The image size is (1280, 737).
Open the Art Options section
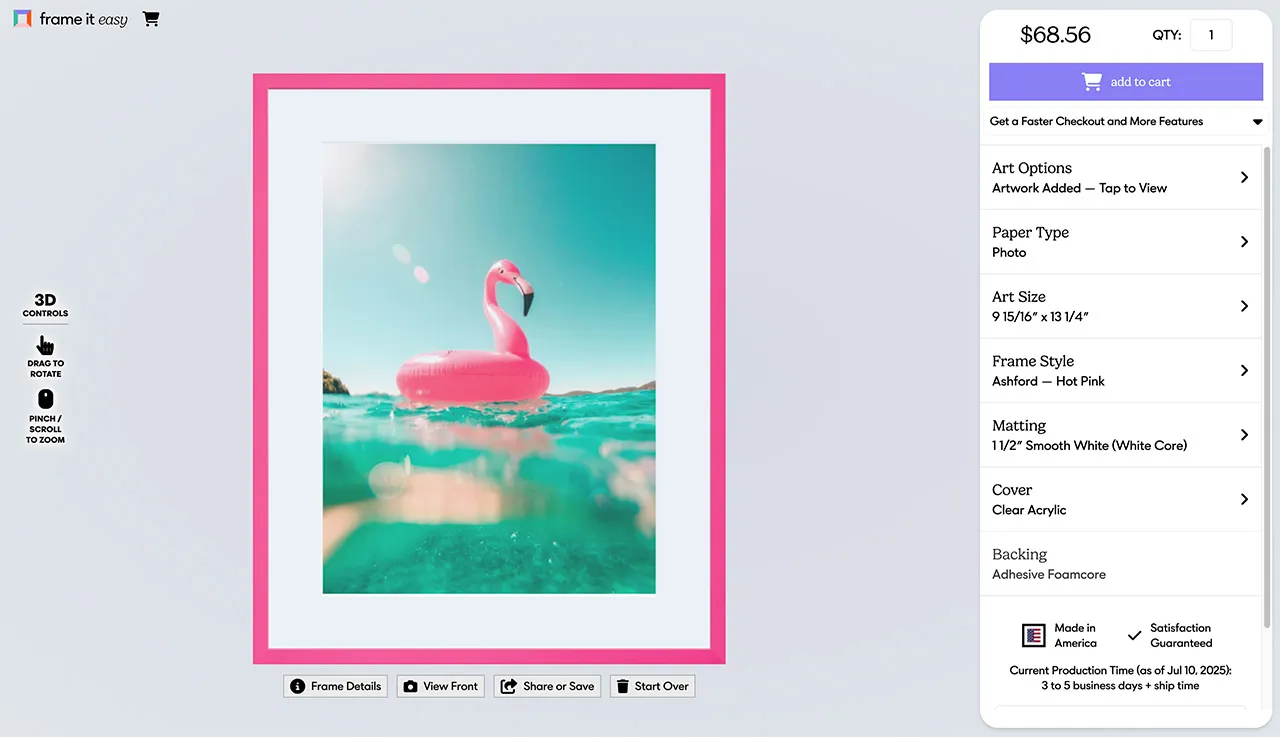(1120, 177)
